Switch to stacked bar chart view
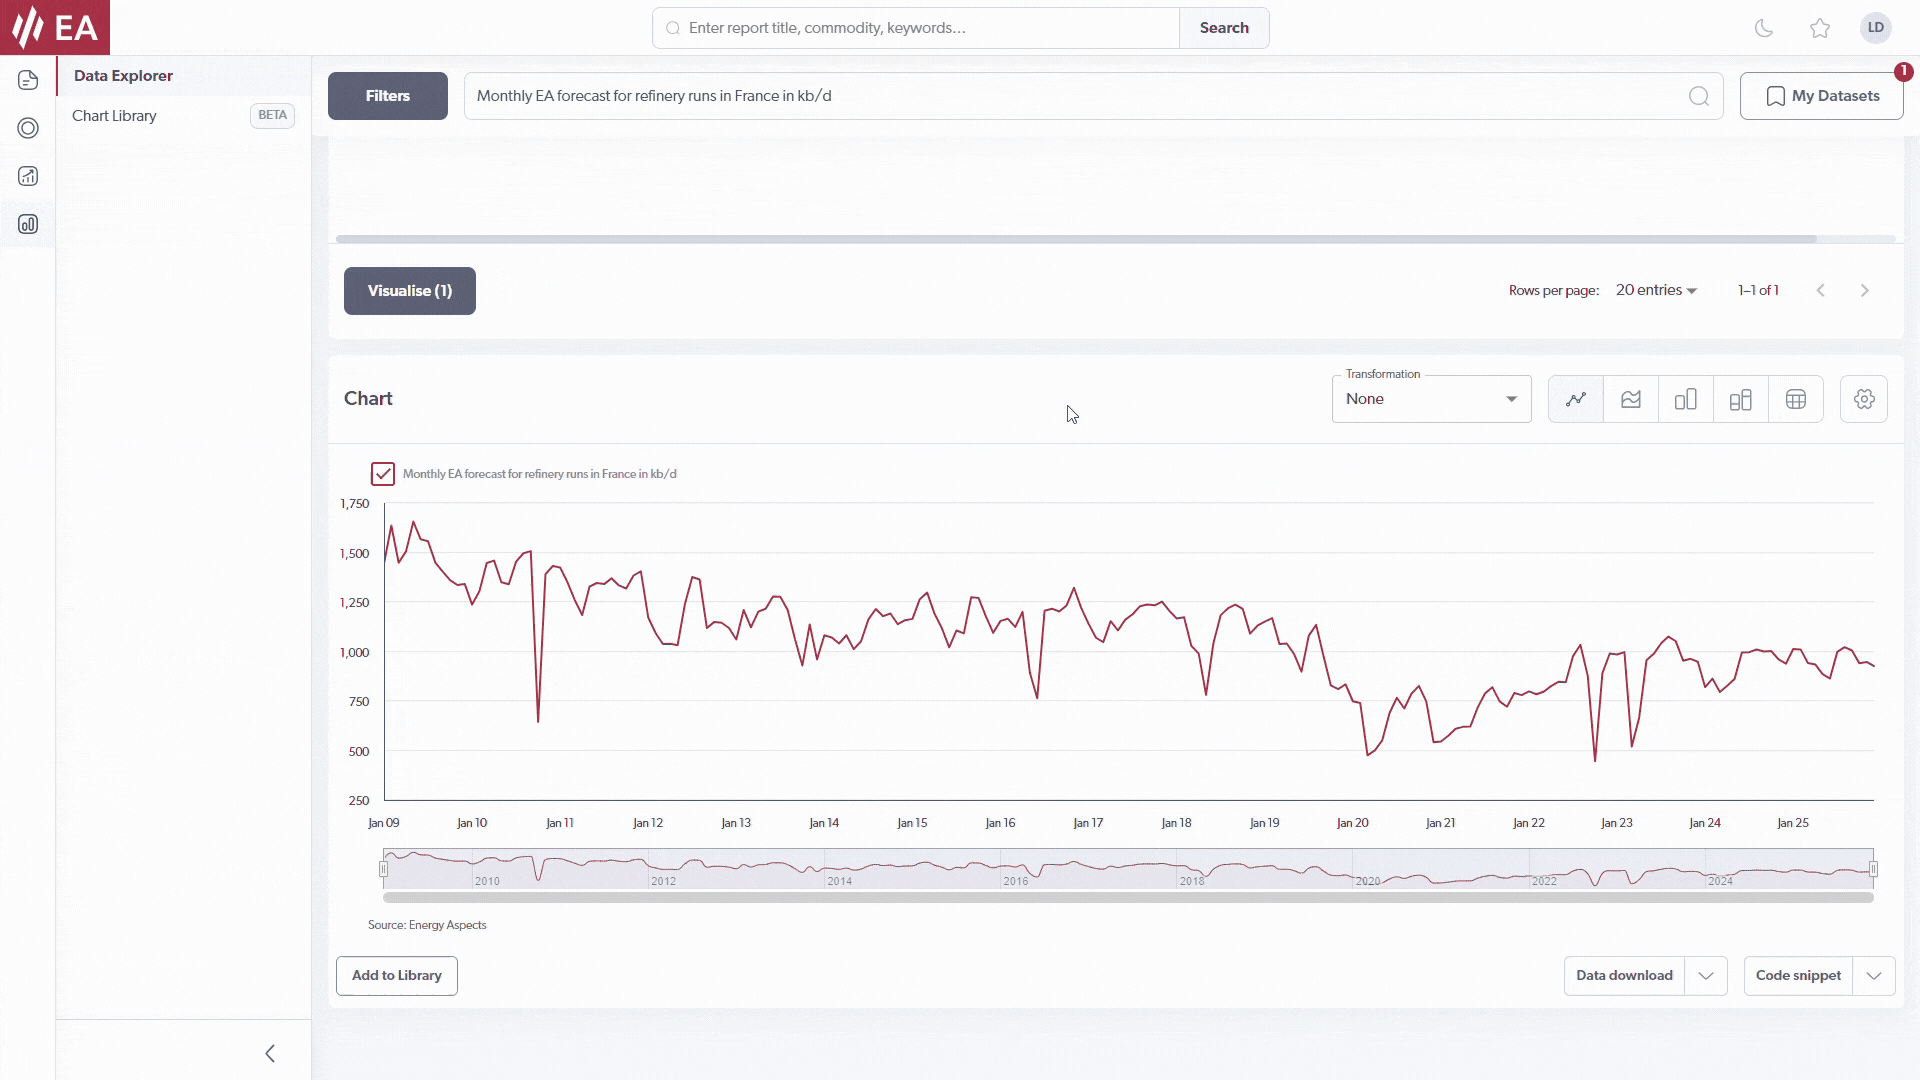Screen dimensions: 1920x1080 (x=1741, y=399)
